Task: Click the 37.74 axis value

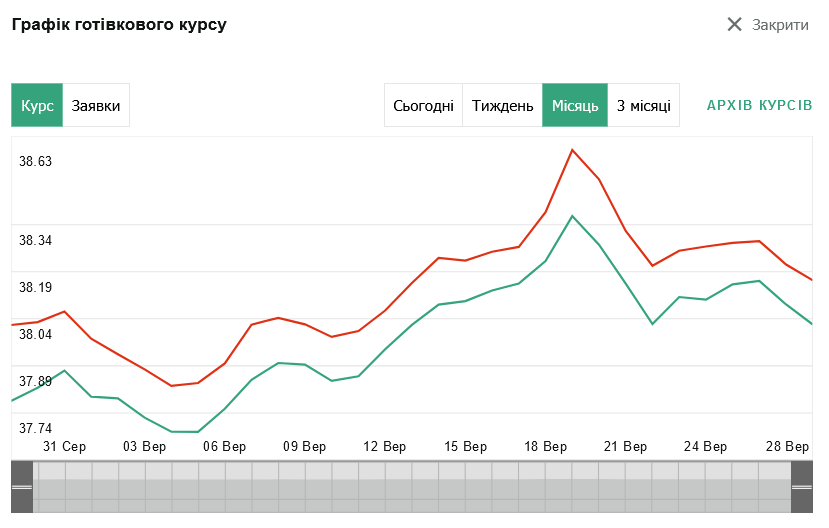Action: tap(36, 427)
